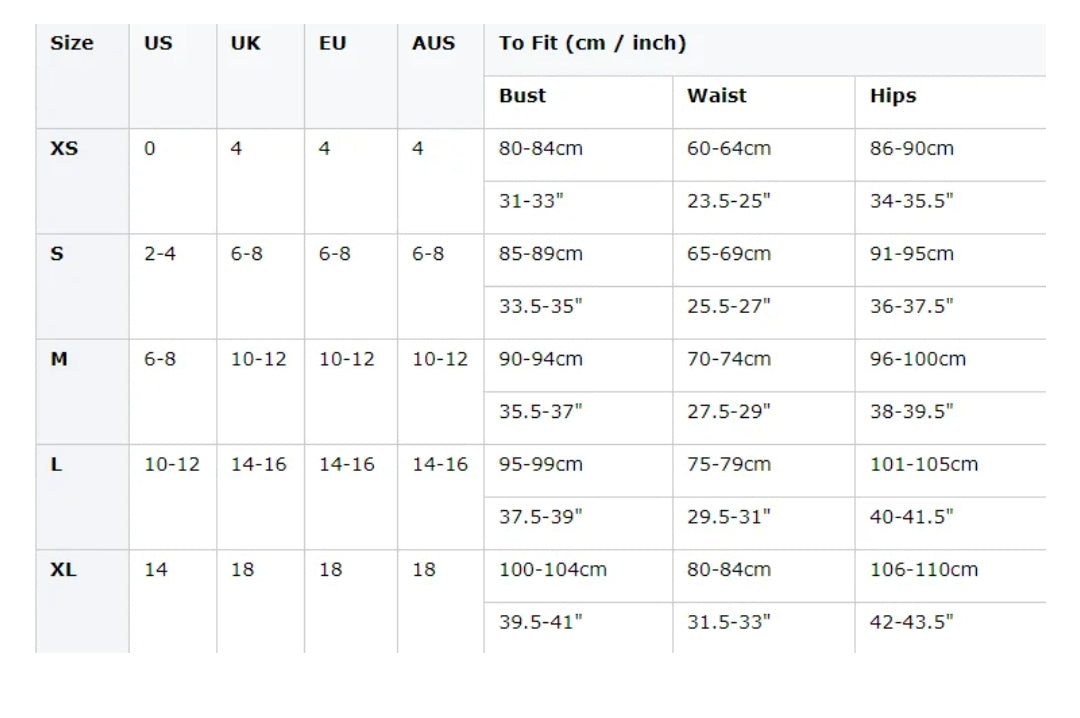
Task: Select the Hips subheader cell
Action: point(893,97)
